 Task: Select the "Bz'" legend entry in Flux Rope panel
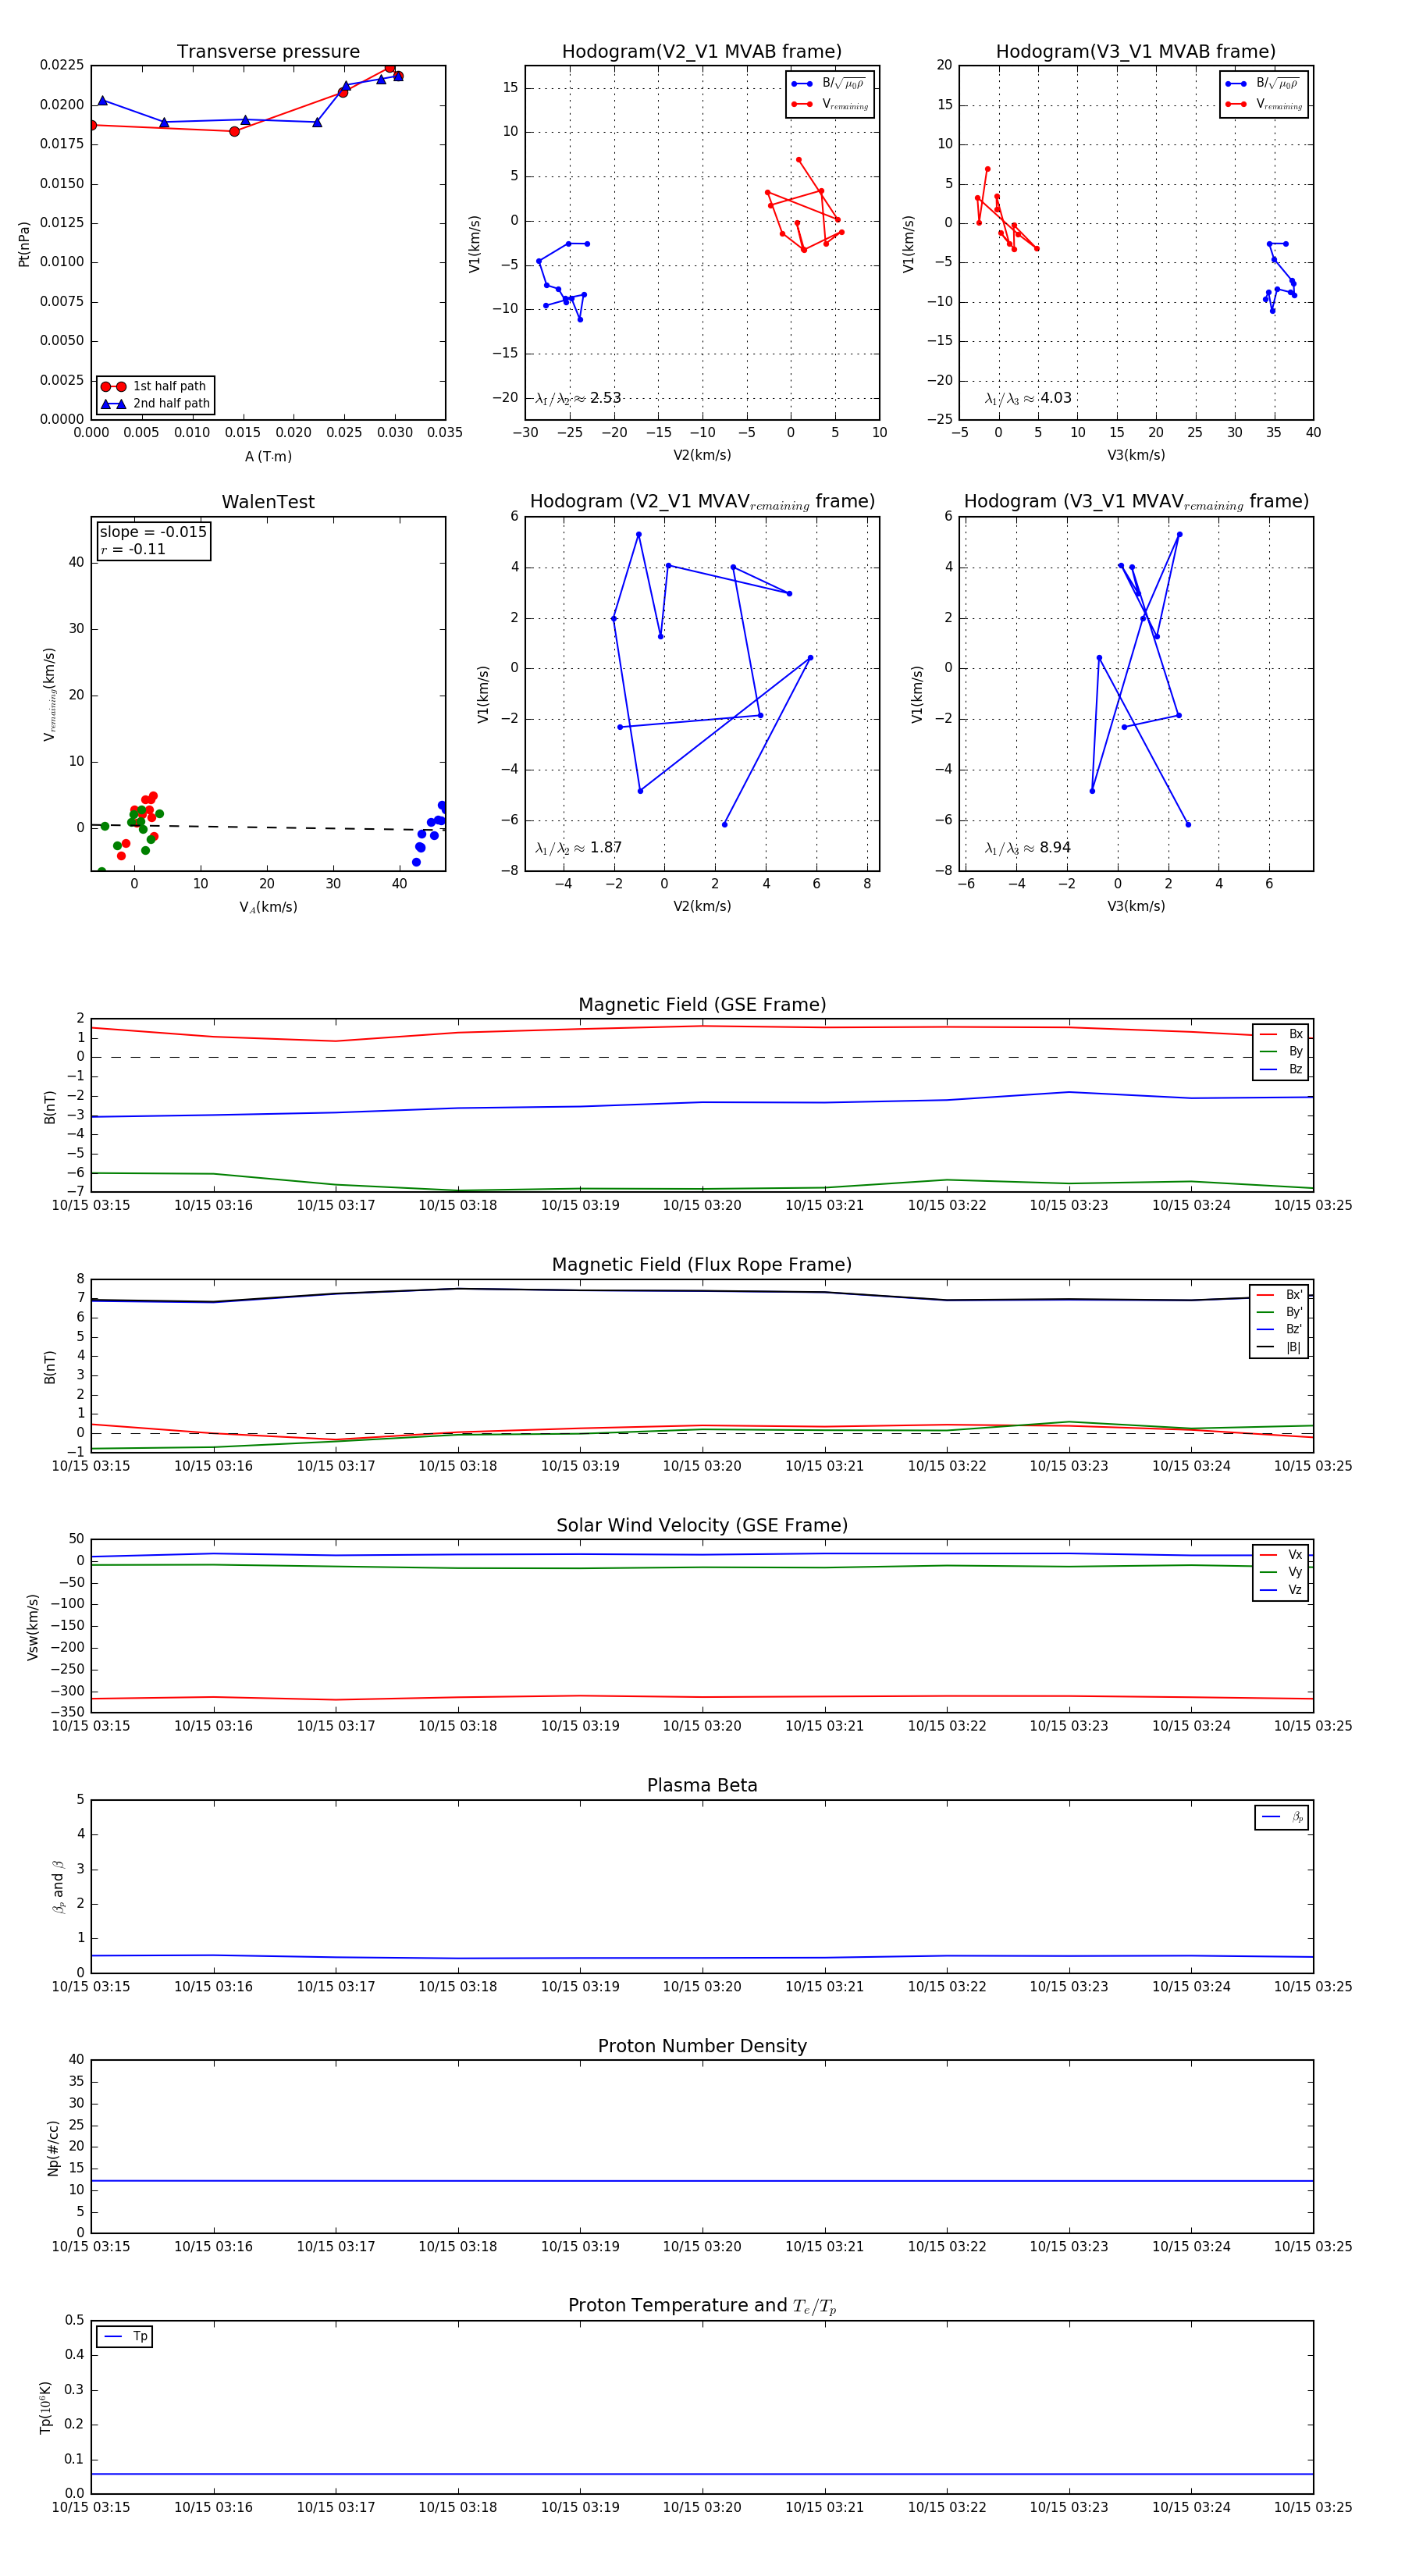pyautogui.click(x=1280, y=1329)
